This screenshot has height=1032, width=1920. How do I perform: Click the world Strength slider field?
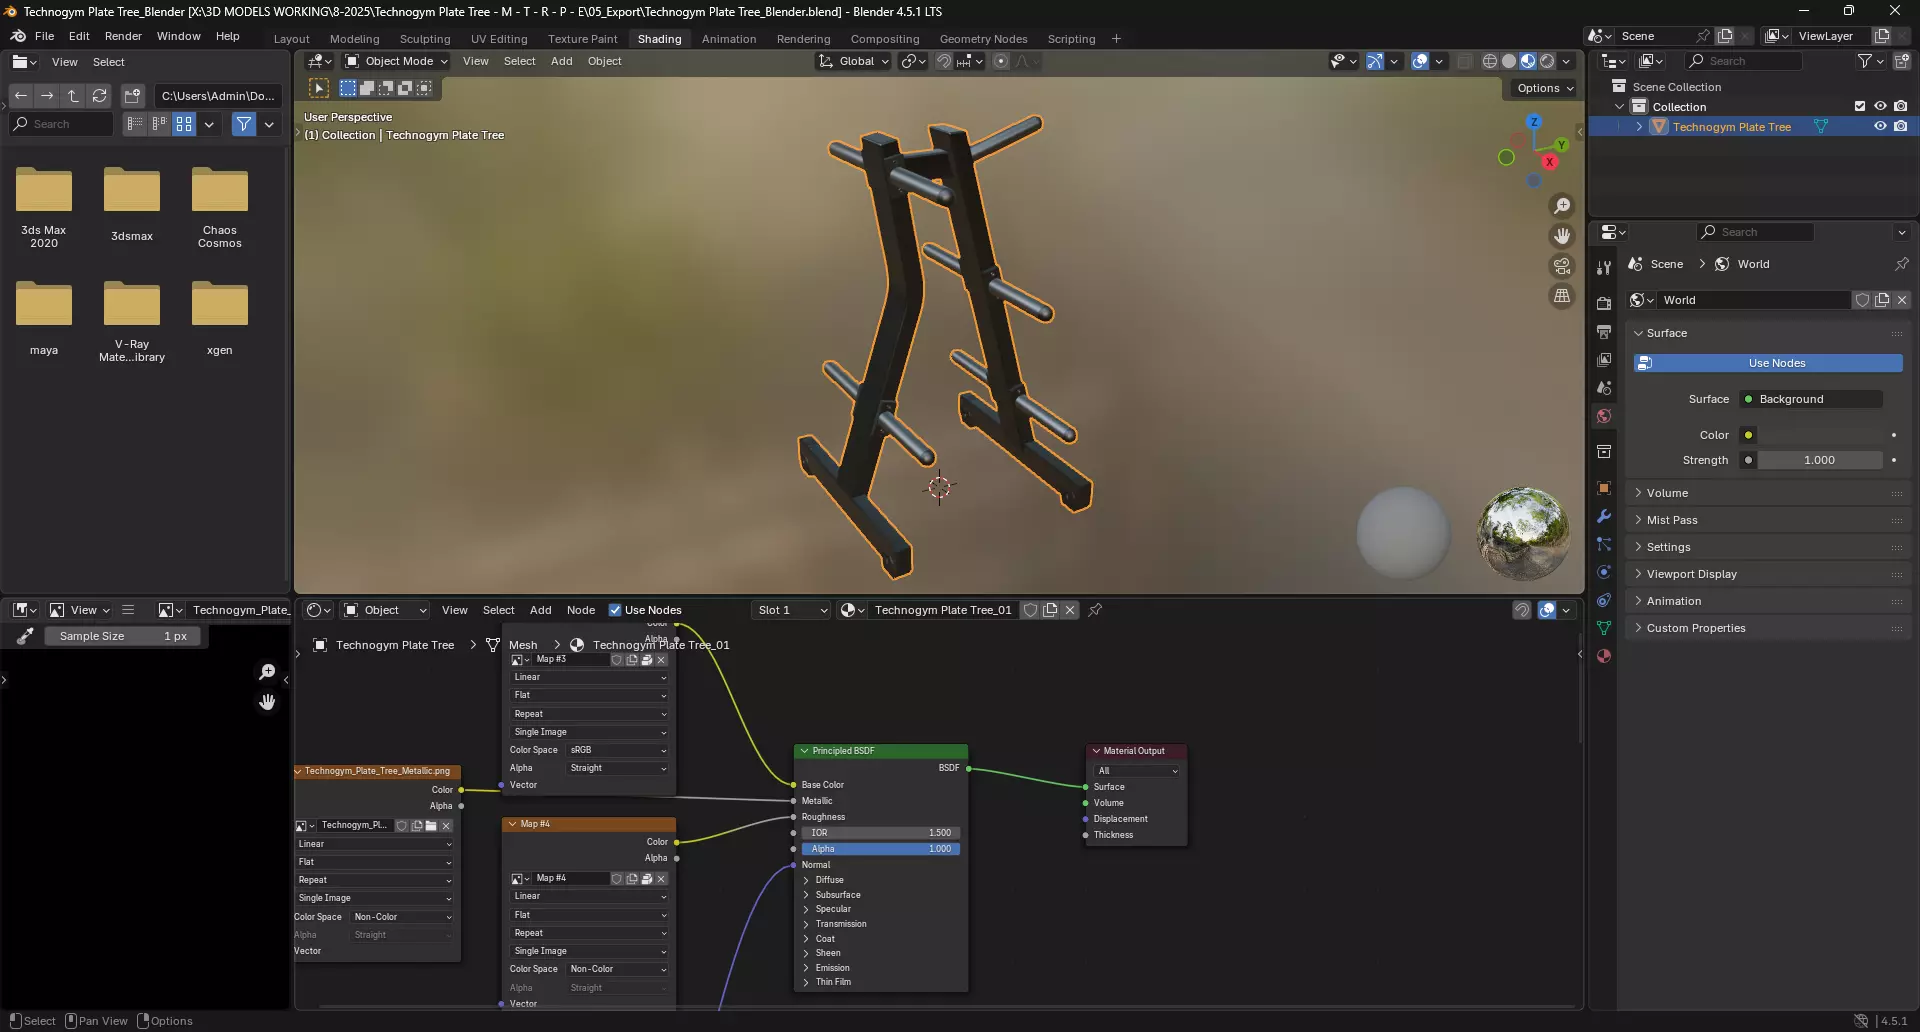coord(1819,460)
